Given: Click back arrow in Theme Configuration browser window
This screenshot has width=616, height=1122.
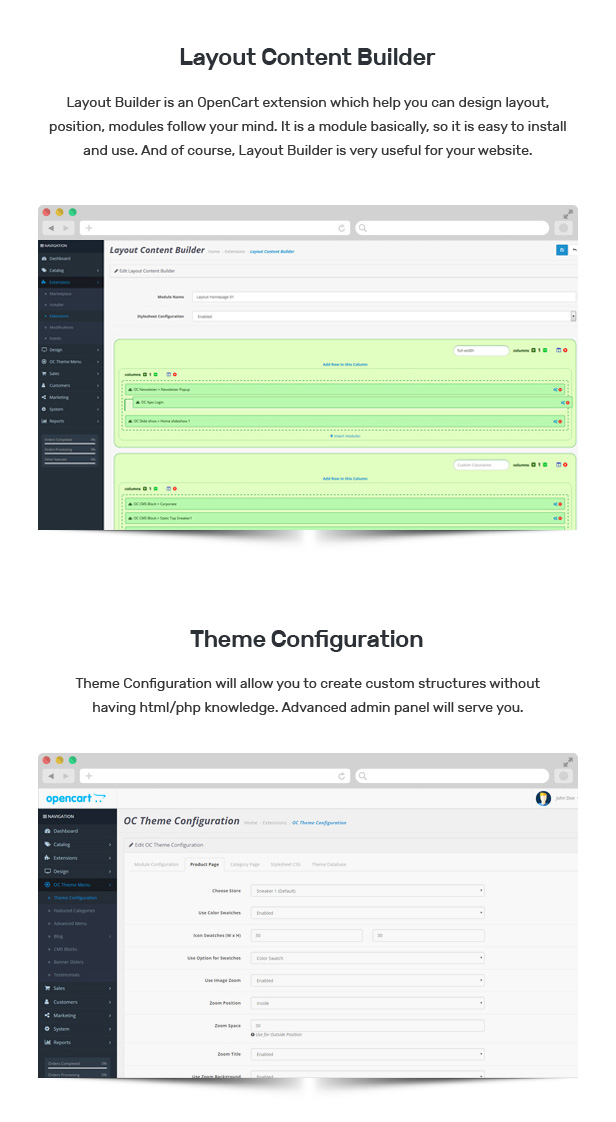Looking at the screenshot, I should click(52, 776).
